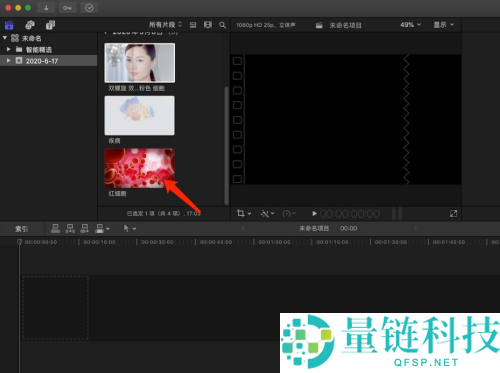Open the tool selector chevron menu

[134, 229]
